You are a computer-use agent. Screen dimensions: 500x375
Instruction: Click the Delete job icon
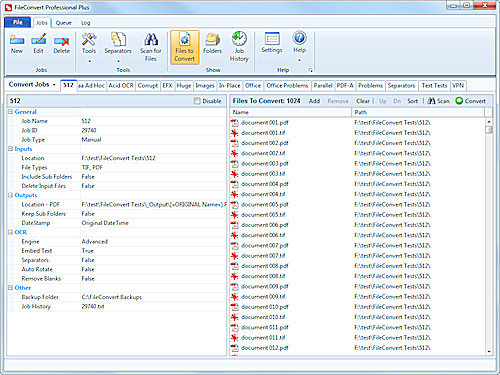tap(61, 40)
